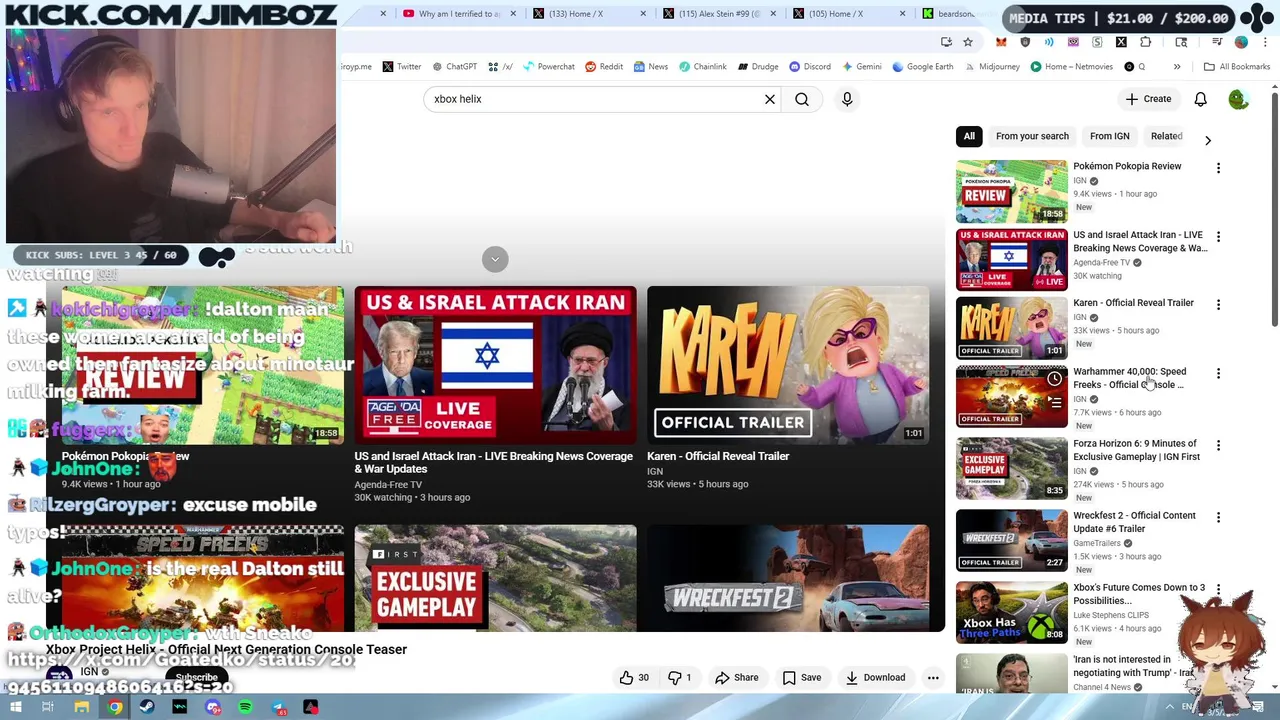
Task: Open Steam from the Windows taskbar
Action: tap(147, 707)
